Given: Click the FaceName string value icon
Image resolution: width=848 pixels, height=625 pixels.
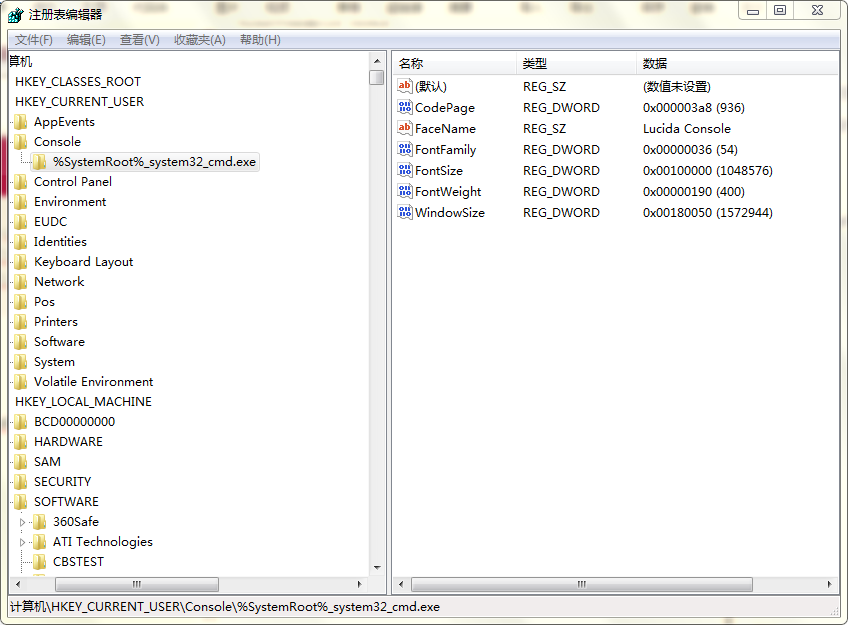Looking at the screenshot, I should click(x=405, y=128).
